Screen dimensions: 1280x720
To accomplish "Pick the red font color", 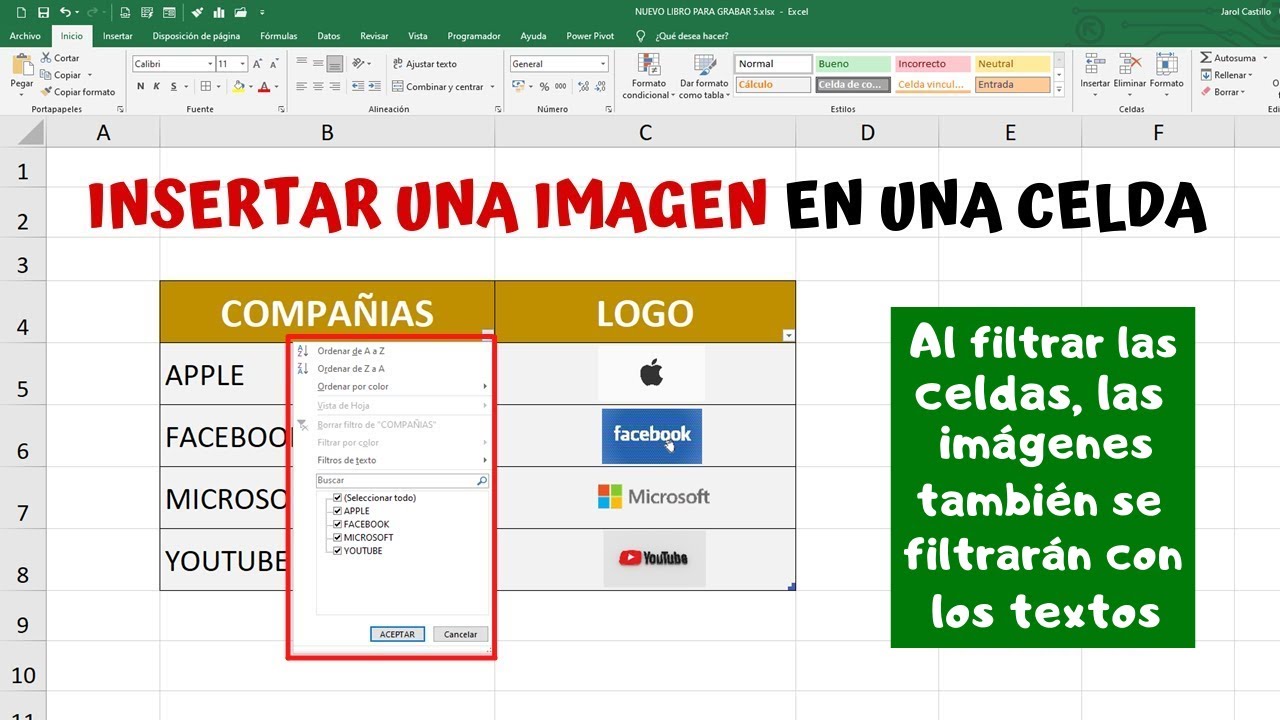I will coord(263,87).
